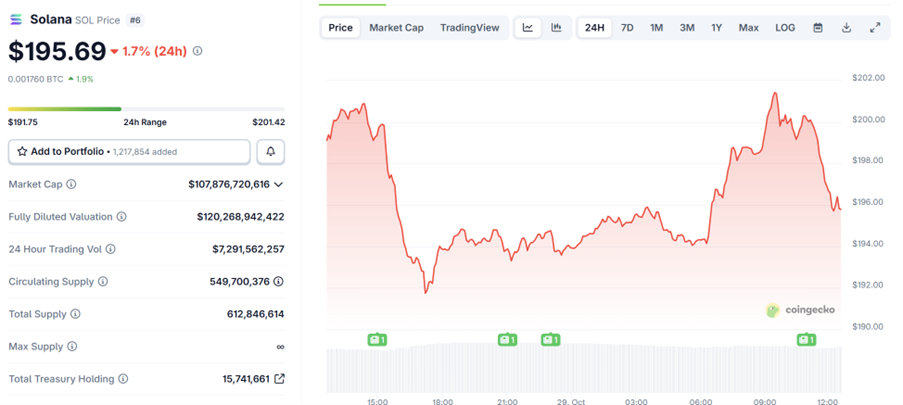The image size is (903, 405).
Task: Switch to candlestick chart view
Action: point(556,28)
